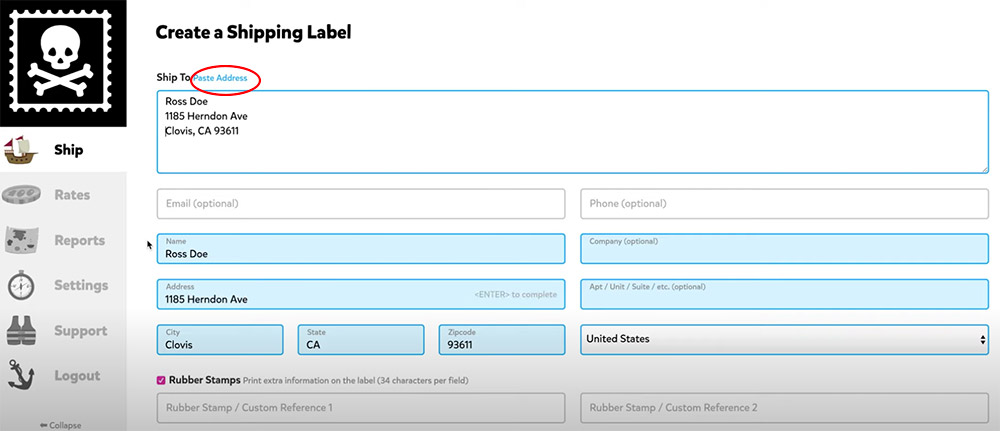Image resolution: width=1000 pixels, height=431 pixels.
Task: Select the Settings menu label
Action: (x=81, y=286)
